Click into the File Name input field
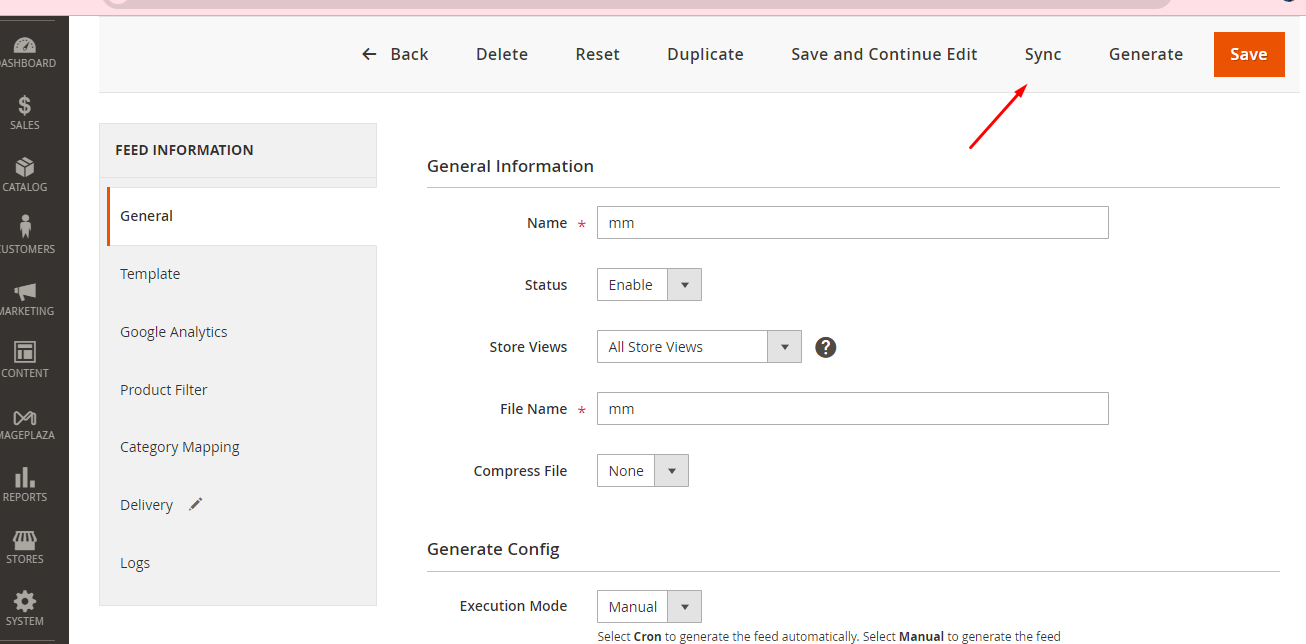This screenshot has height=644, width=1306. [x=852, y=409]
